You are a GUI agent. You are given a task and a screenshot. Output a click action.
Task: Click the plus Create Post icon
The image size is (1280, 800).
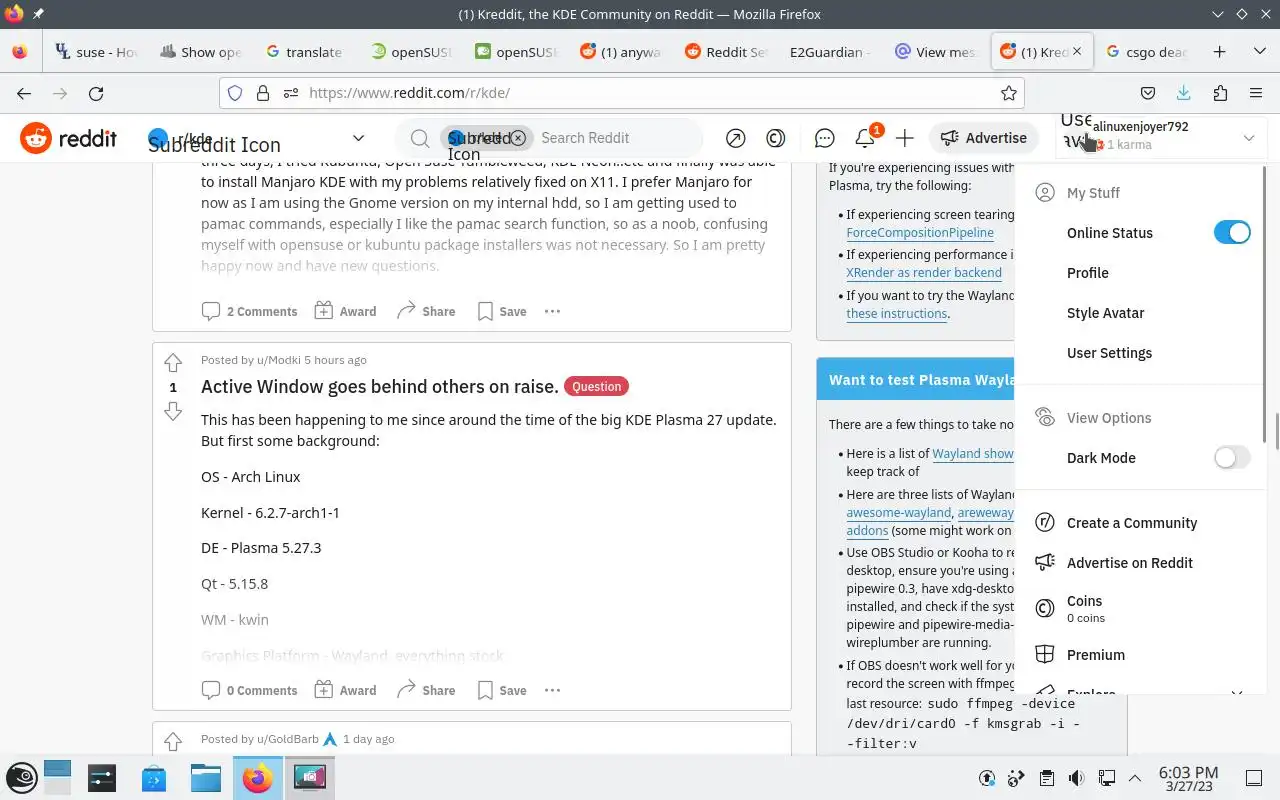(x=905, y=138)
